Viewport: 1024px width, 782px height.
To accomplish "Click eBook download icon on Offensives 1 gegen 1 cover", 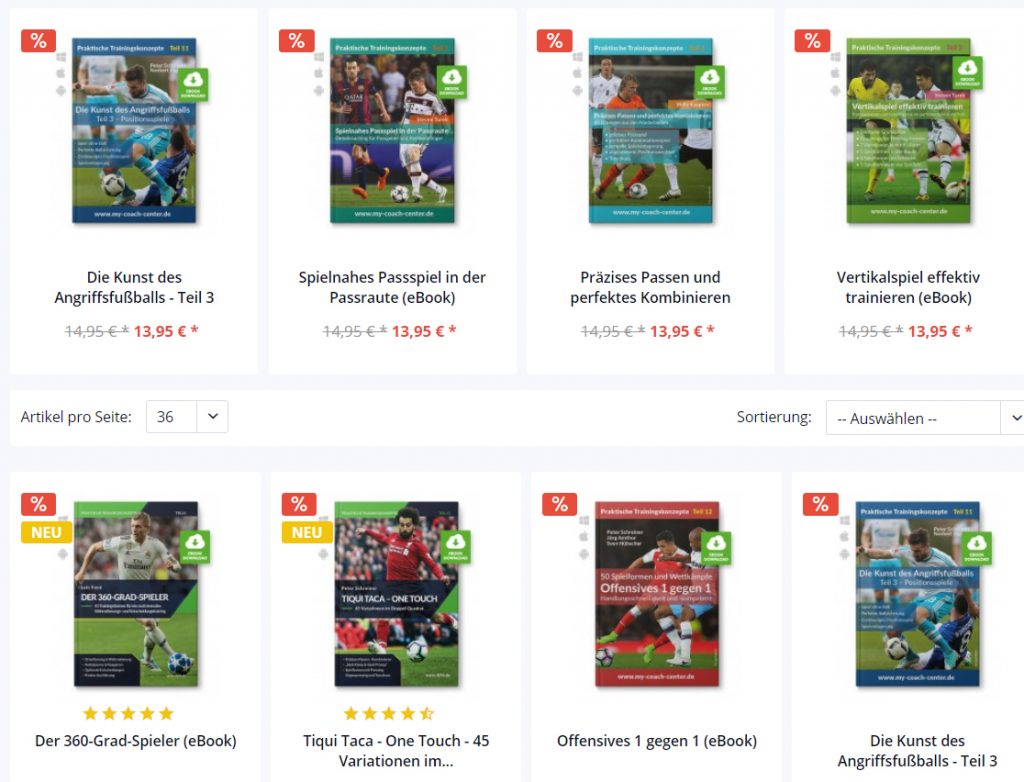I will 716,547.
